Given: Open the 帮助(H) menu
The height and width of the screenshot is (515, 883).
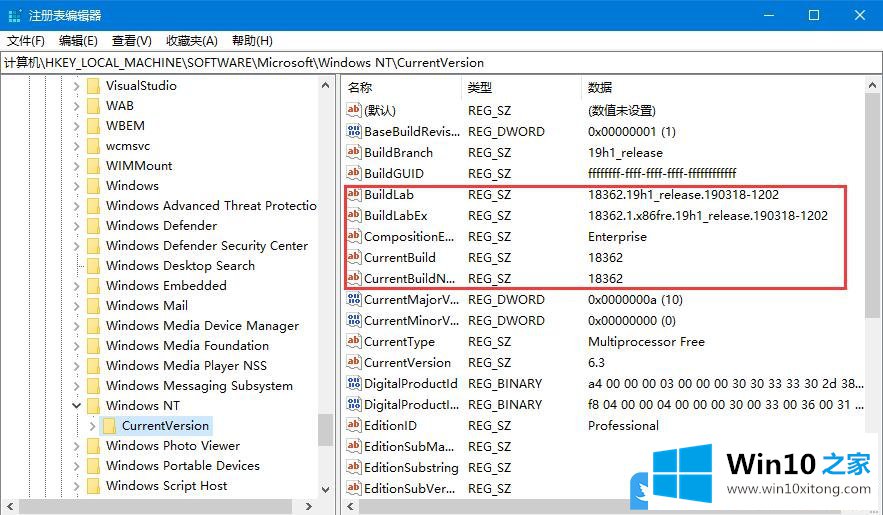Looking at the screenshot, I should (252, 41).
